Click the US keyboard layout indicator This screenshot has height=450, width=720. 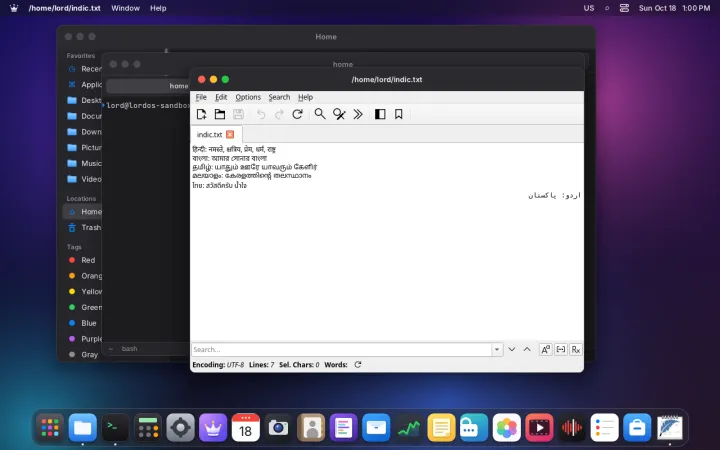tap(589, 8)
